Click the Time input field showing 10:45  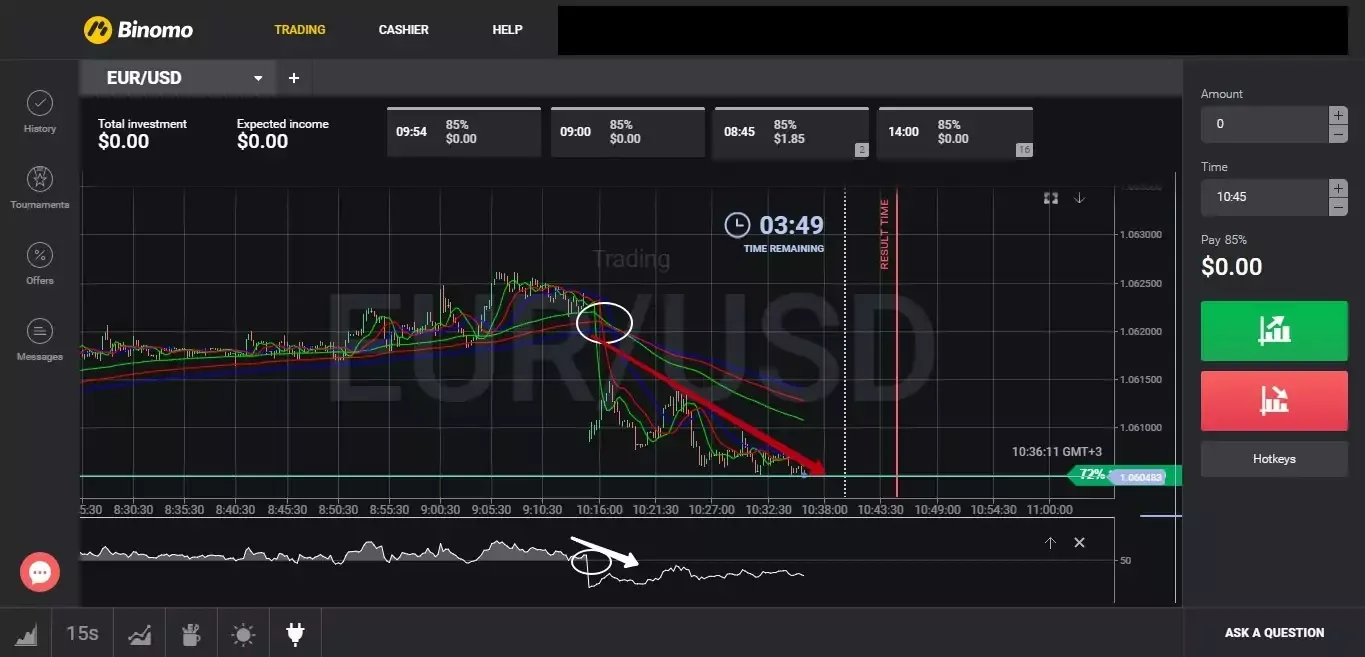(x=1264, y=197)
